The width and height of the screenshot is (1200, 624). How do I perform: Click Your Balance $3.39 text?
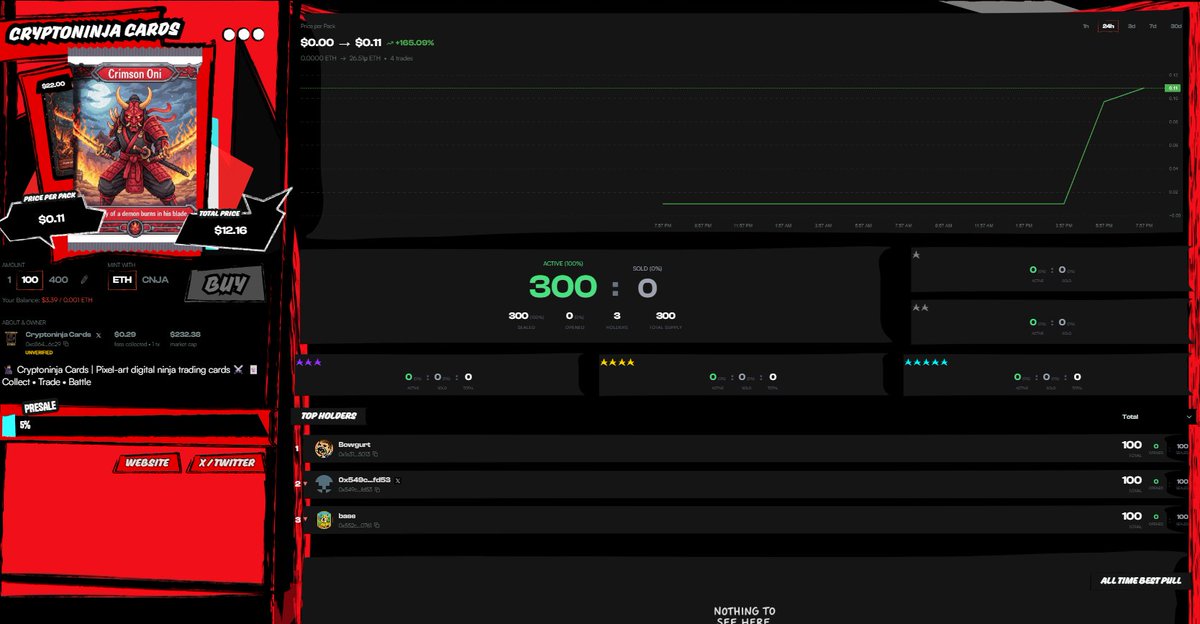pyautogui.click(x=47, y=299)
